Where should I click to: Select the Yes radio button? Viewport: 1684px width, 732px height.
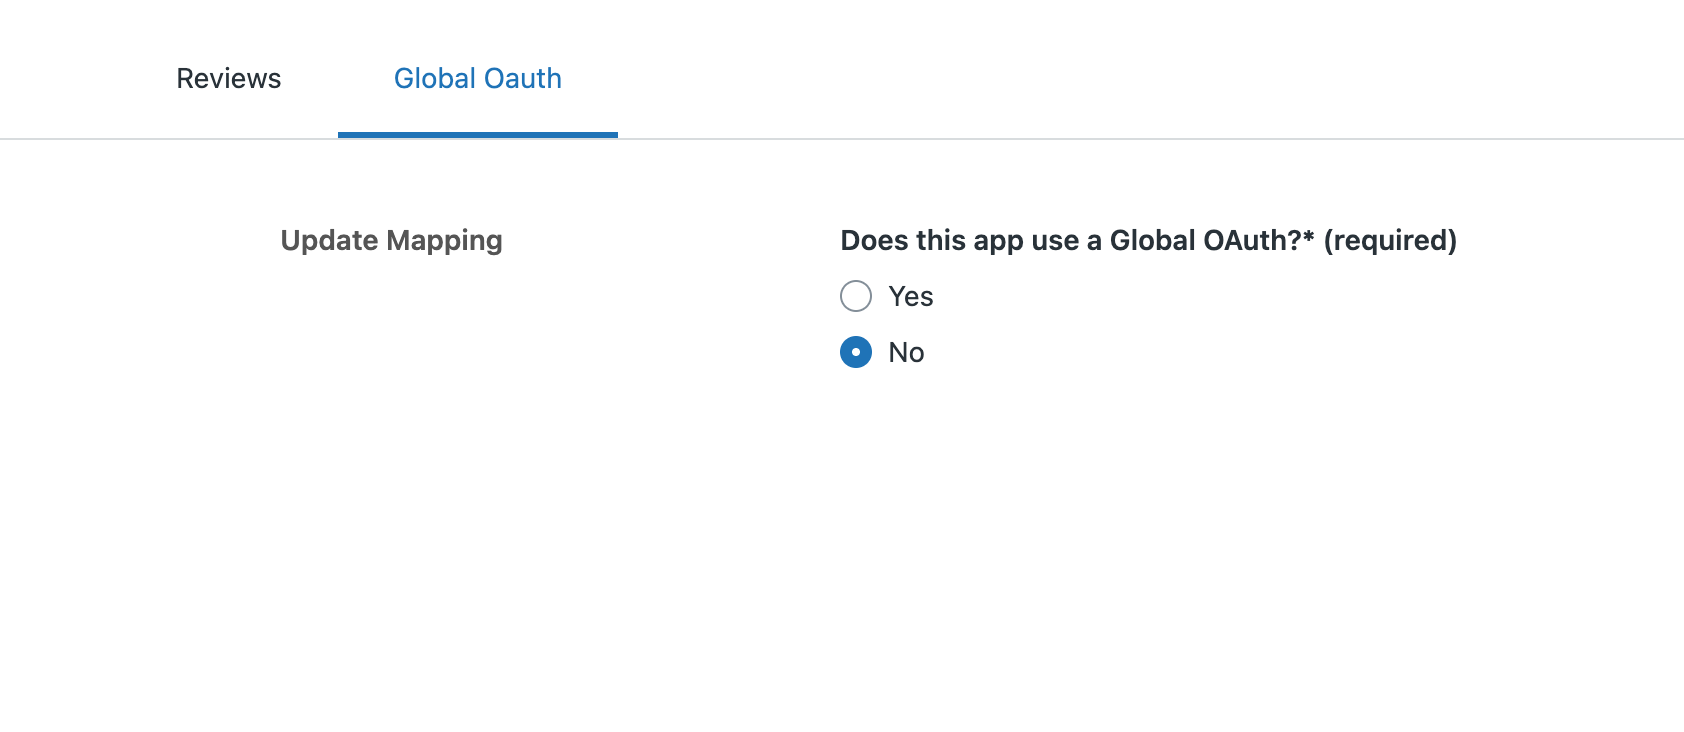[x=856, y=296]
